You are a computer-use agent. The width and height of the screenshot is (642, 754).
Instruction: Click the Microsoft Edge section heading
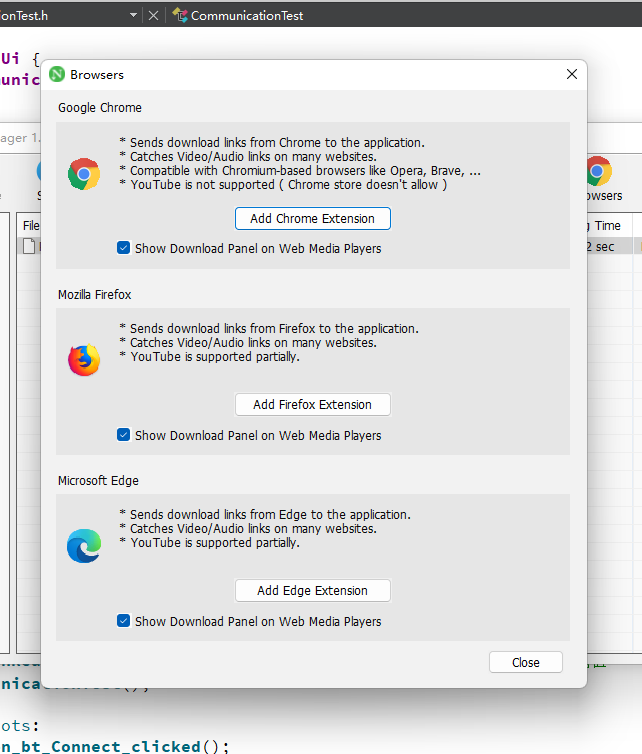[x=99, y=480]
